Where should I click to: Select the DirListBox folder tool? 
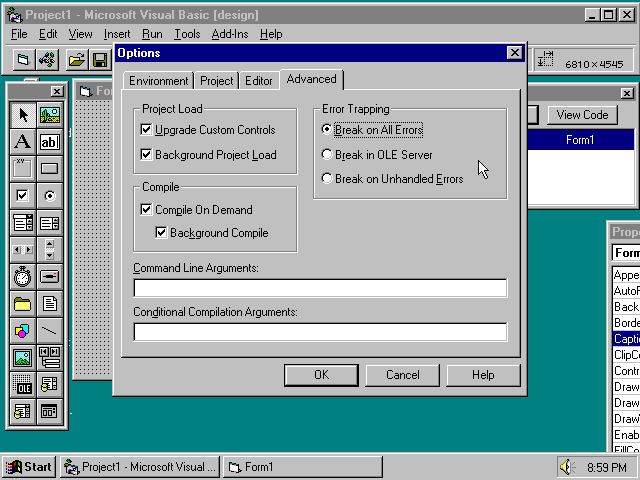(22, 304)
